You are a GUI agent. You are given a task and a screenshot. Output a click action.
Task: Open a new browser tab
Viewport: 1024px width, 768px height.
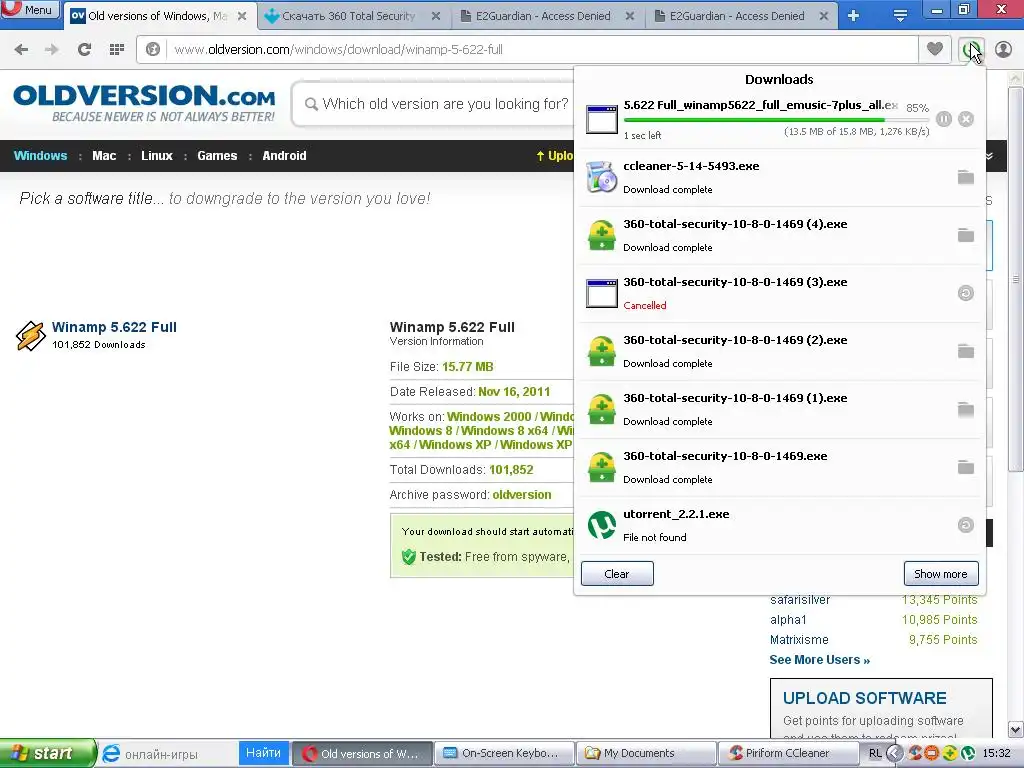(x=853, y=16)
